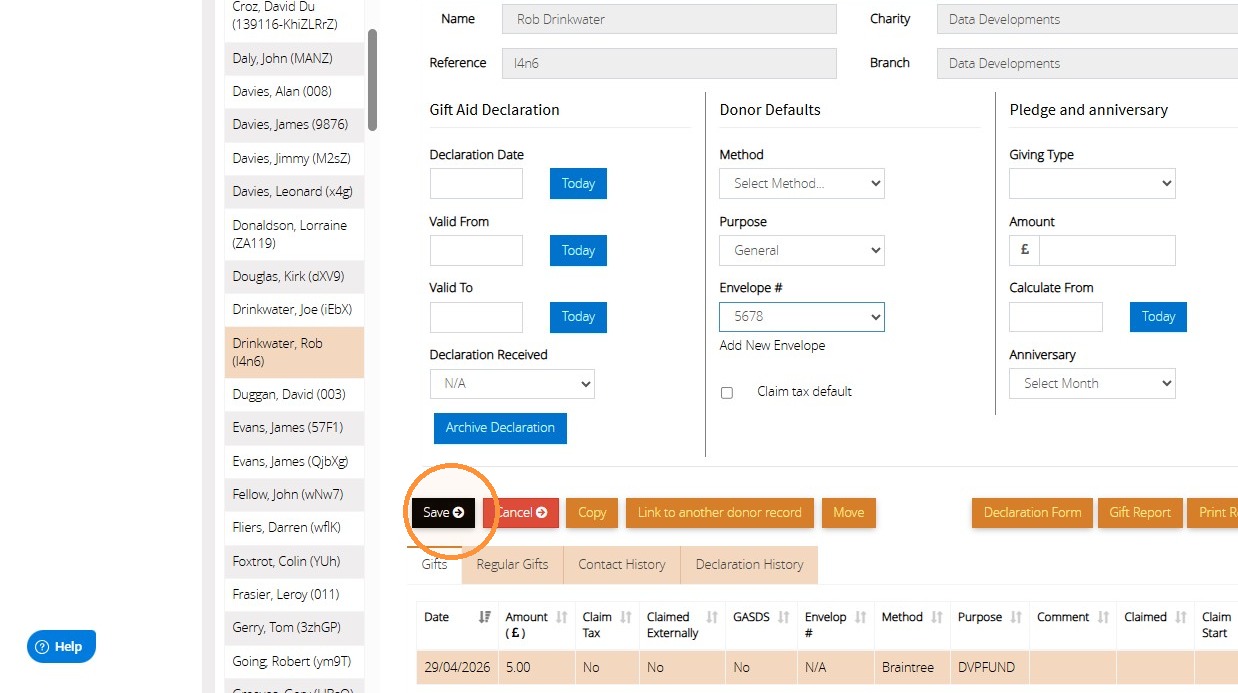Click the Cancel button

click(521, 512)
